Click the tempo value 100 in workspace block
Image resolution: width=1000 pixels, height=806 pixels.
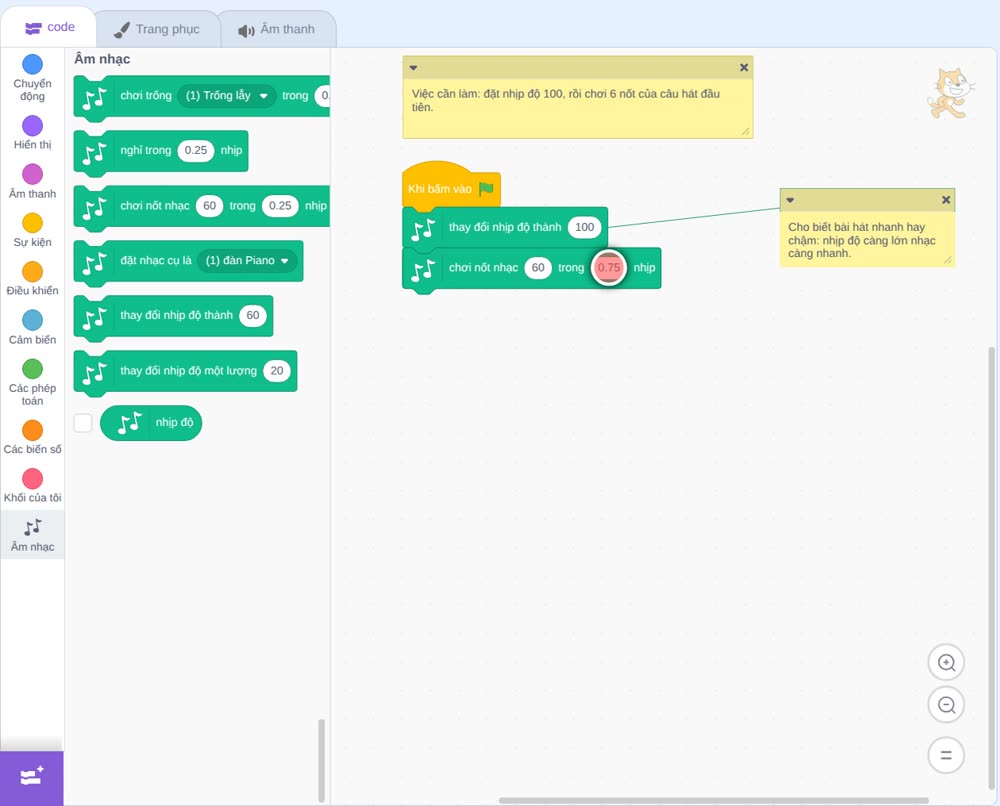coord(584,227)
